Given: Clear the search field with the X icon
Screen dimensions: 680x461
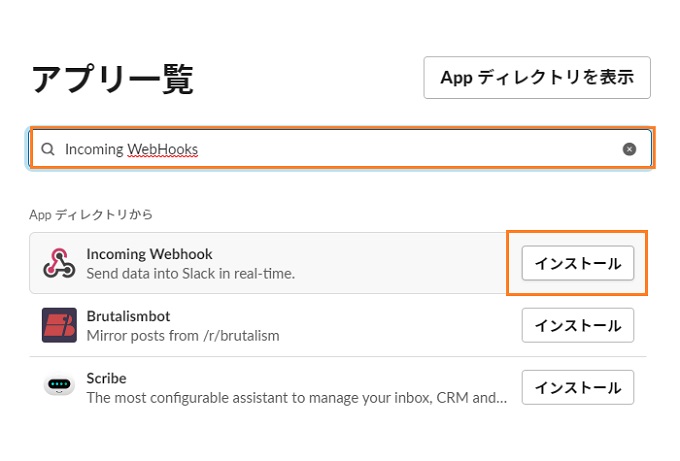Looking at the screenshot, I should click(629, 149).
